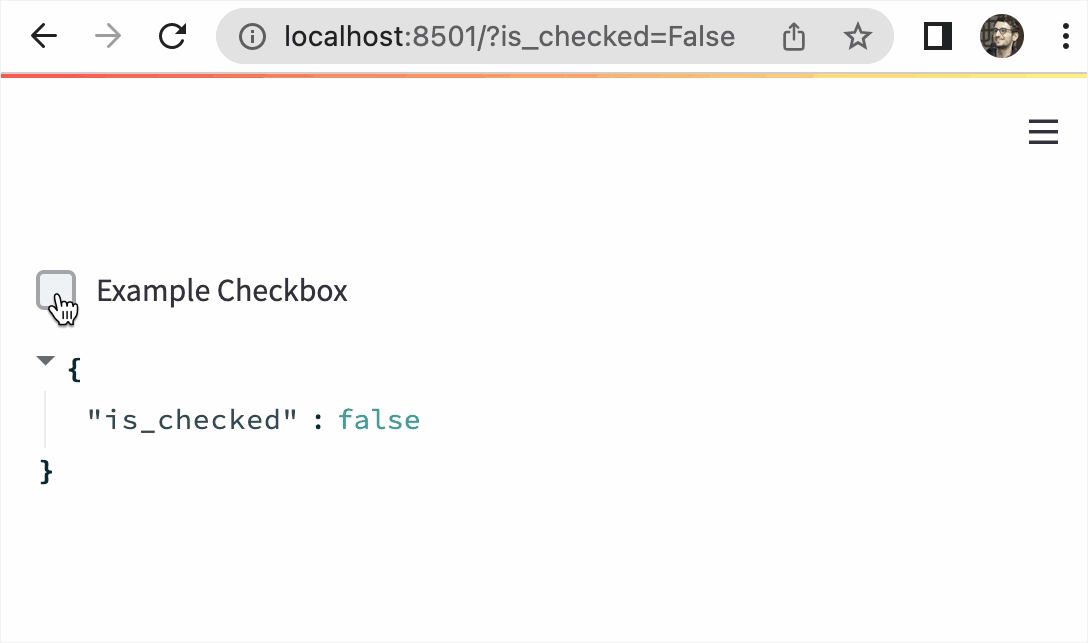This screenshot has width=1088, height=643.
Task: Click the browser forward arrow
Action: [108, 37]
